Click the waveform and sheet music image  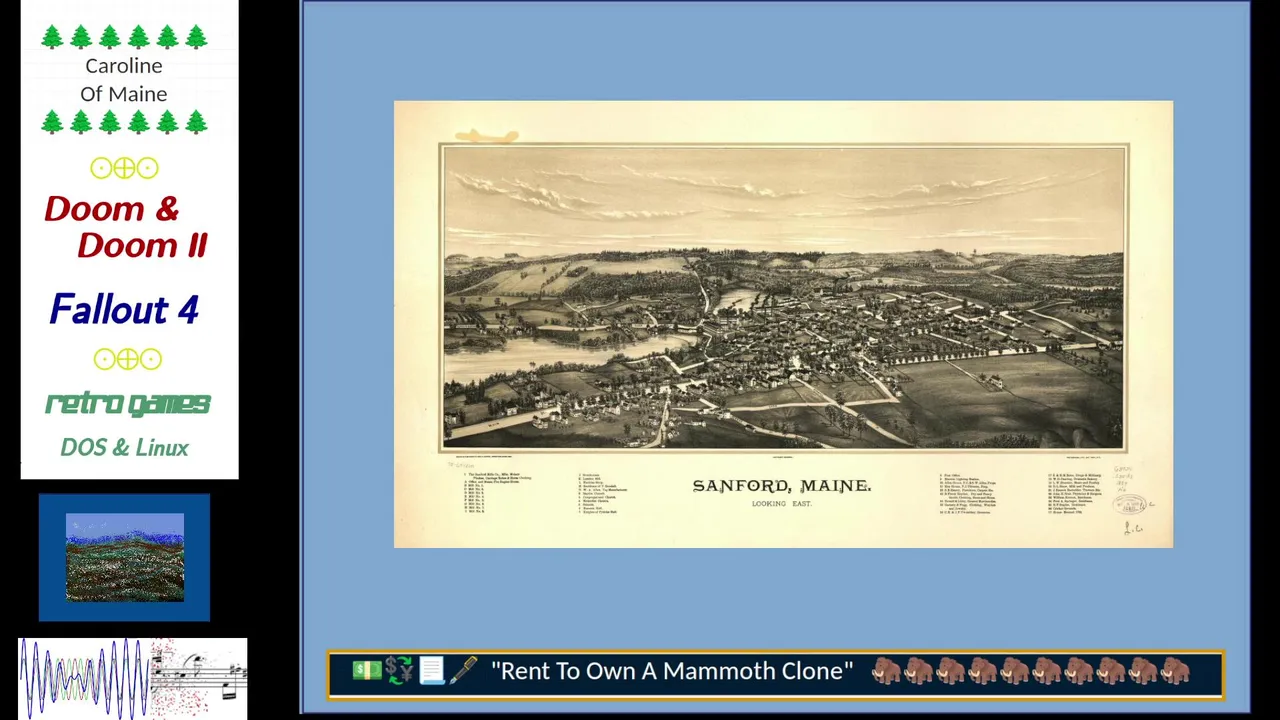coord(132,678)
